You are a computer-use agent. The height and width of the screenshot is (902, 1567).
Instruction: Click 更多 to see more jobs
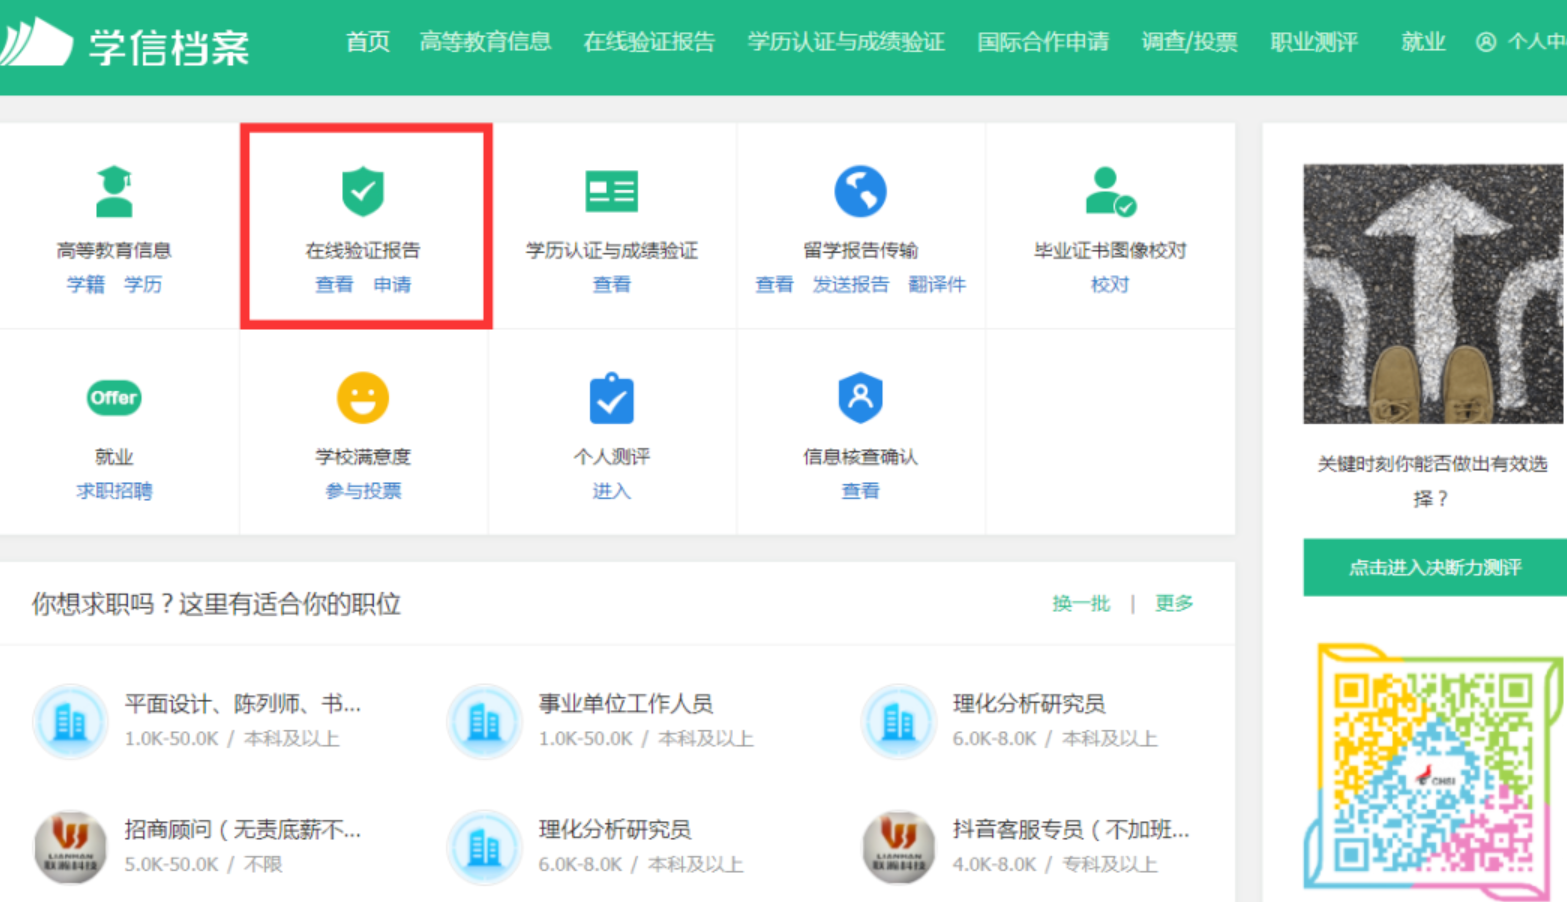pyautogui.click(x=1174, y=603)
